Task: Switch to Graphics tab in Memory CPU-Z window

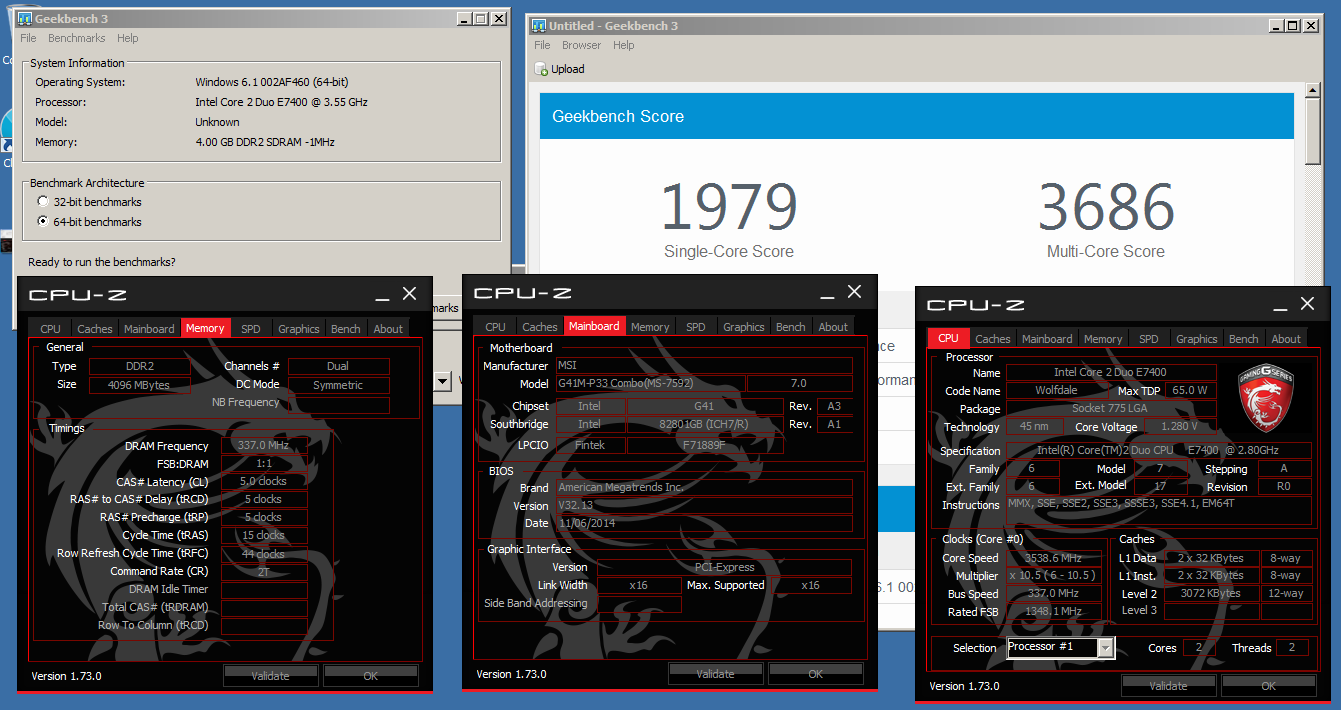Action: point(299,328)
